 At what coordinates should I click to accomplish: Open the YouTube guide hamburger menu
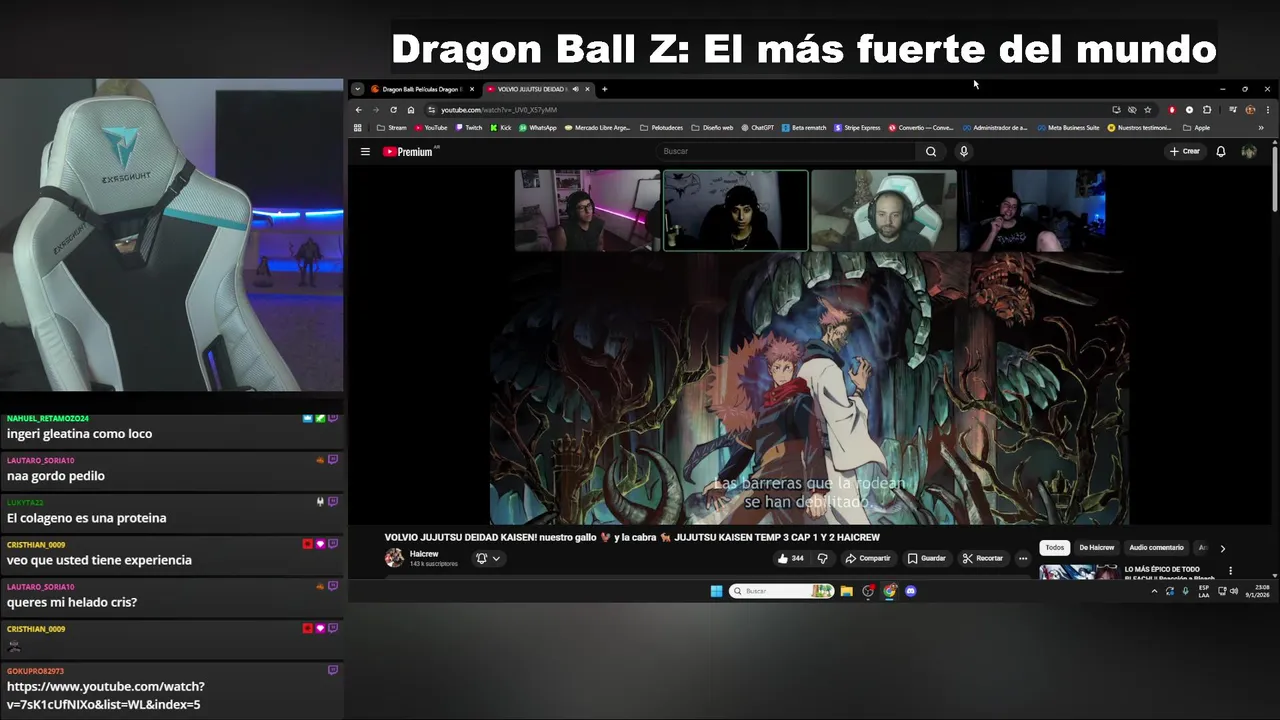[365, 152]
